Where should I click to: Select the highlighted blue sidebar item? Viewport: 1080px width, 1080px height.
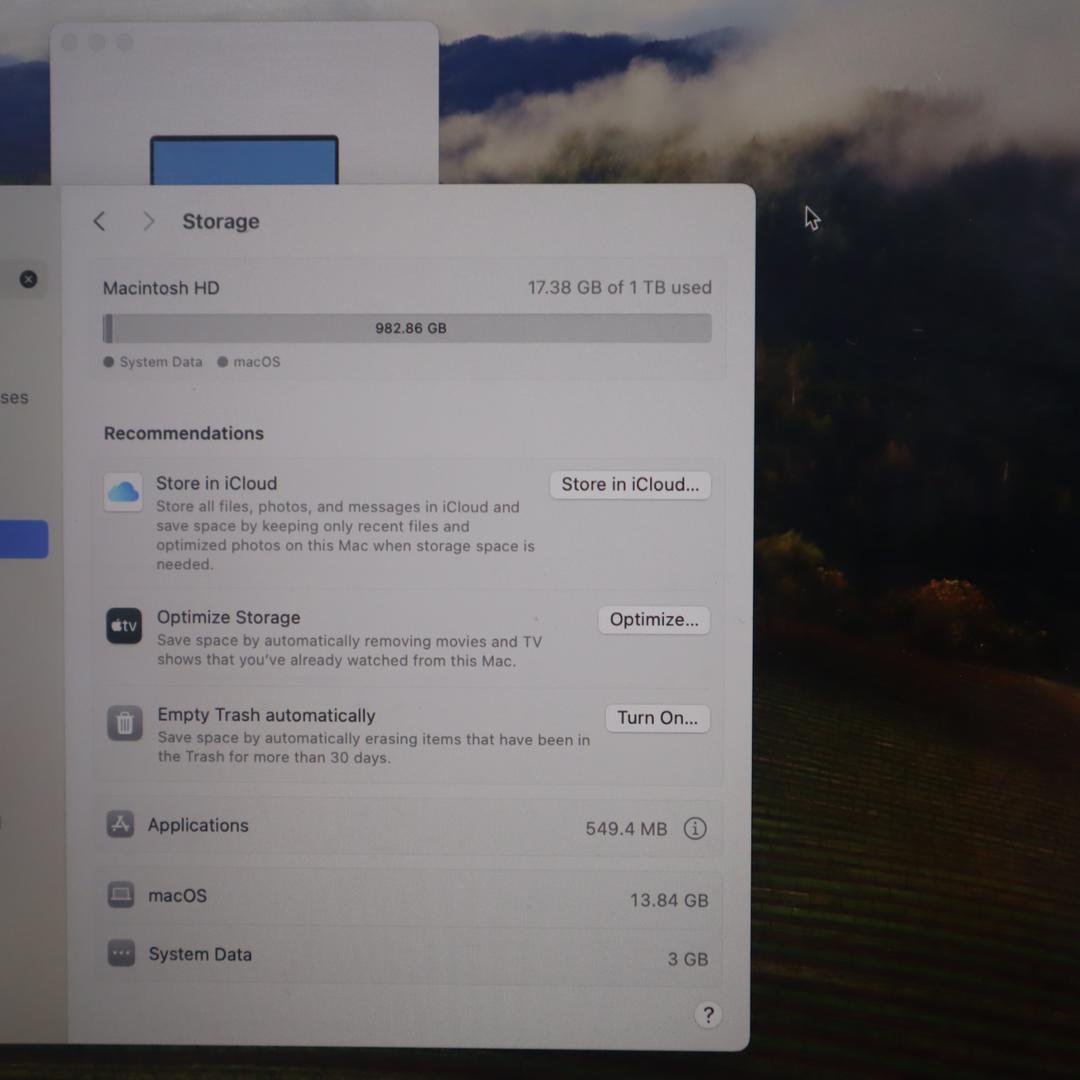coord(24,539)
